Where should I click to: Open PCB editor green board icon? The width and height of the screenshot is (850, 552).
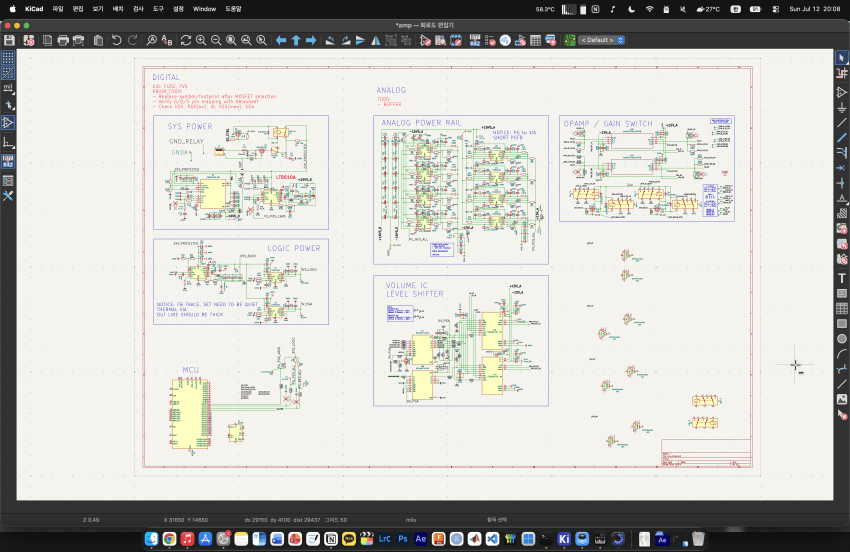(570, 40)
